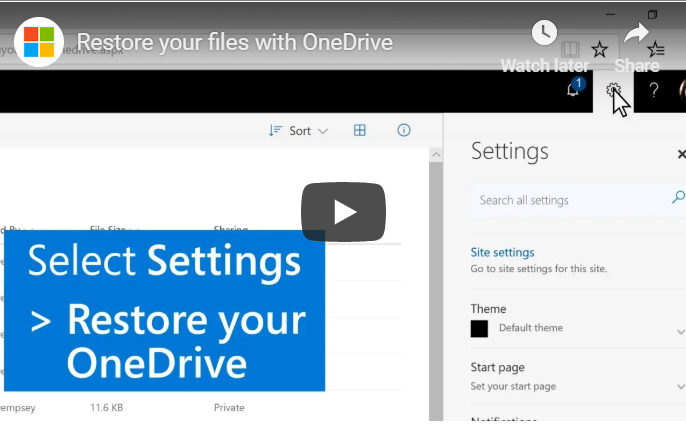Open the details info pane icon

coord(404,130)
